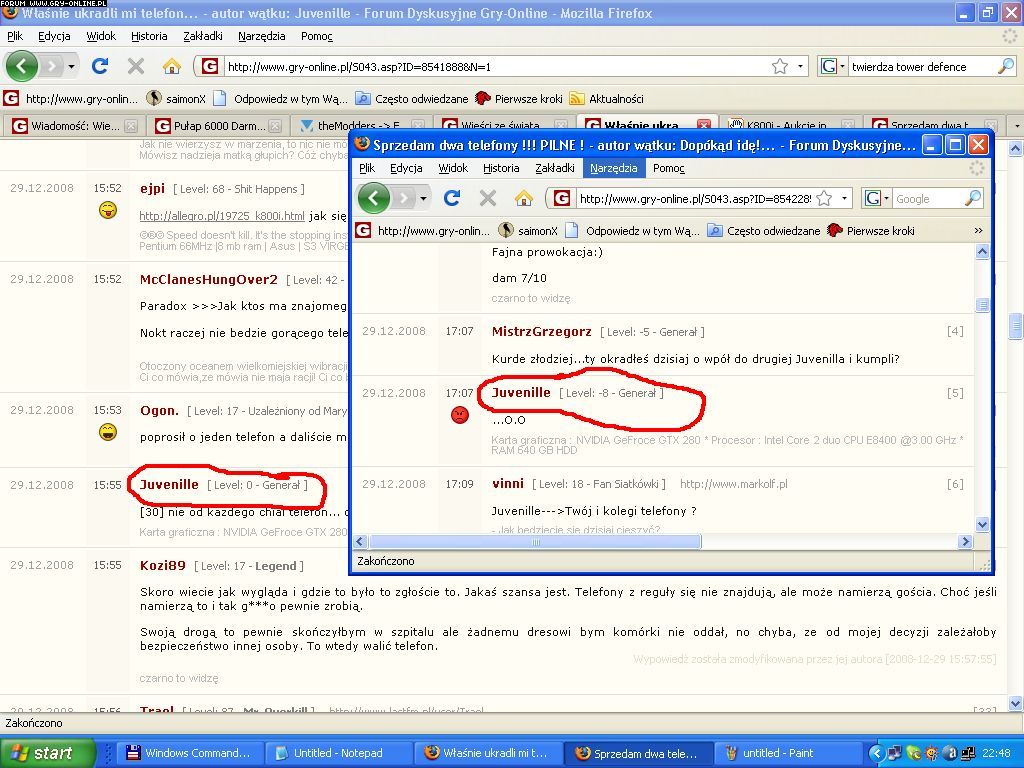Click username McClanesHungOver2
This screenshot has height=768, width=1024.
(209, 280)
